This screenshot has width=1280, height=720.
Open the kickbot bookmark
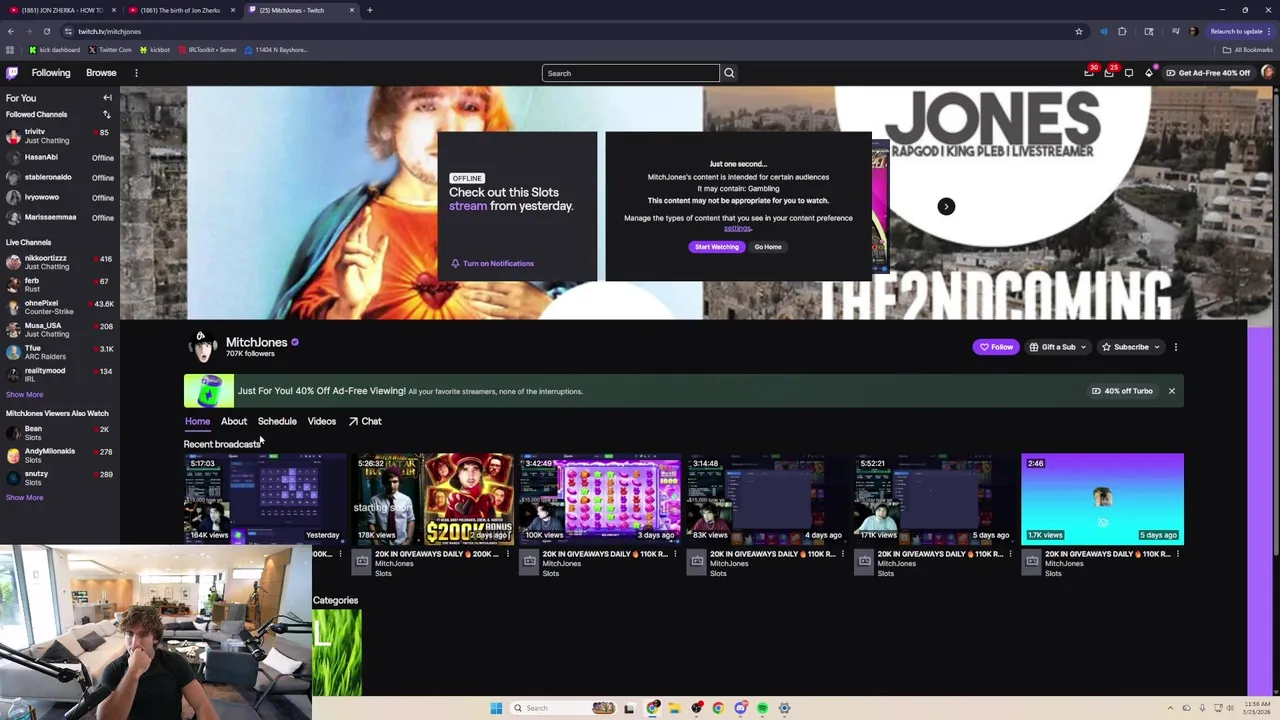click(x=155, y=50)
